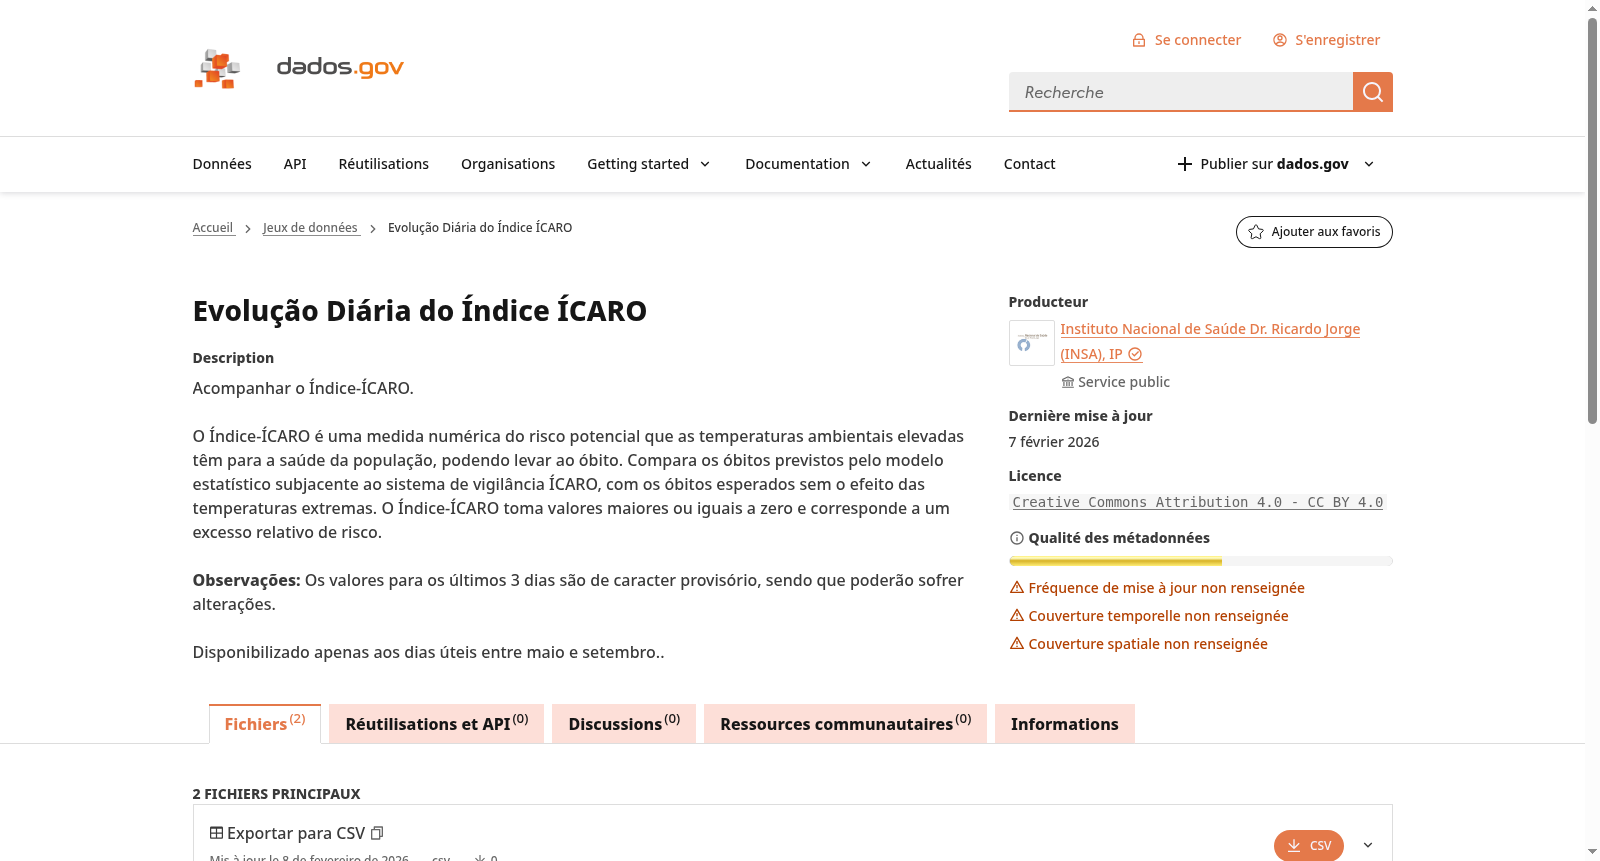Viewport: 1600px width, 861px height.
Task: Open the Ressources communautaires tab
Action: pyautogui.click(x=846, y=724)
